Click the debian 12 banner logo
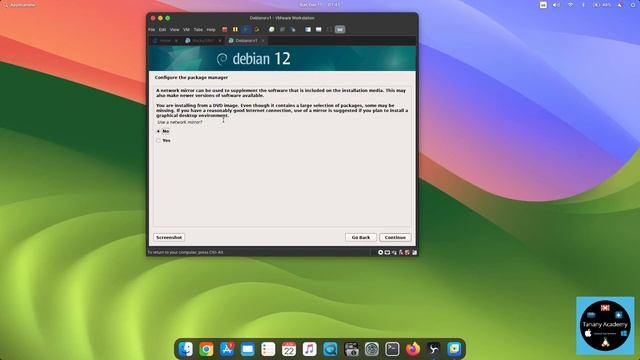 253,59
